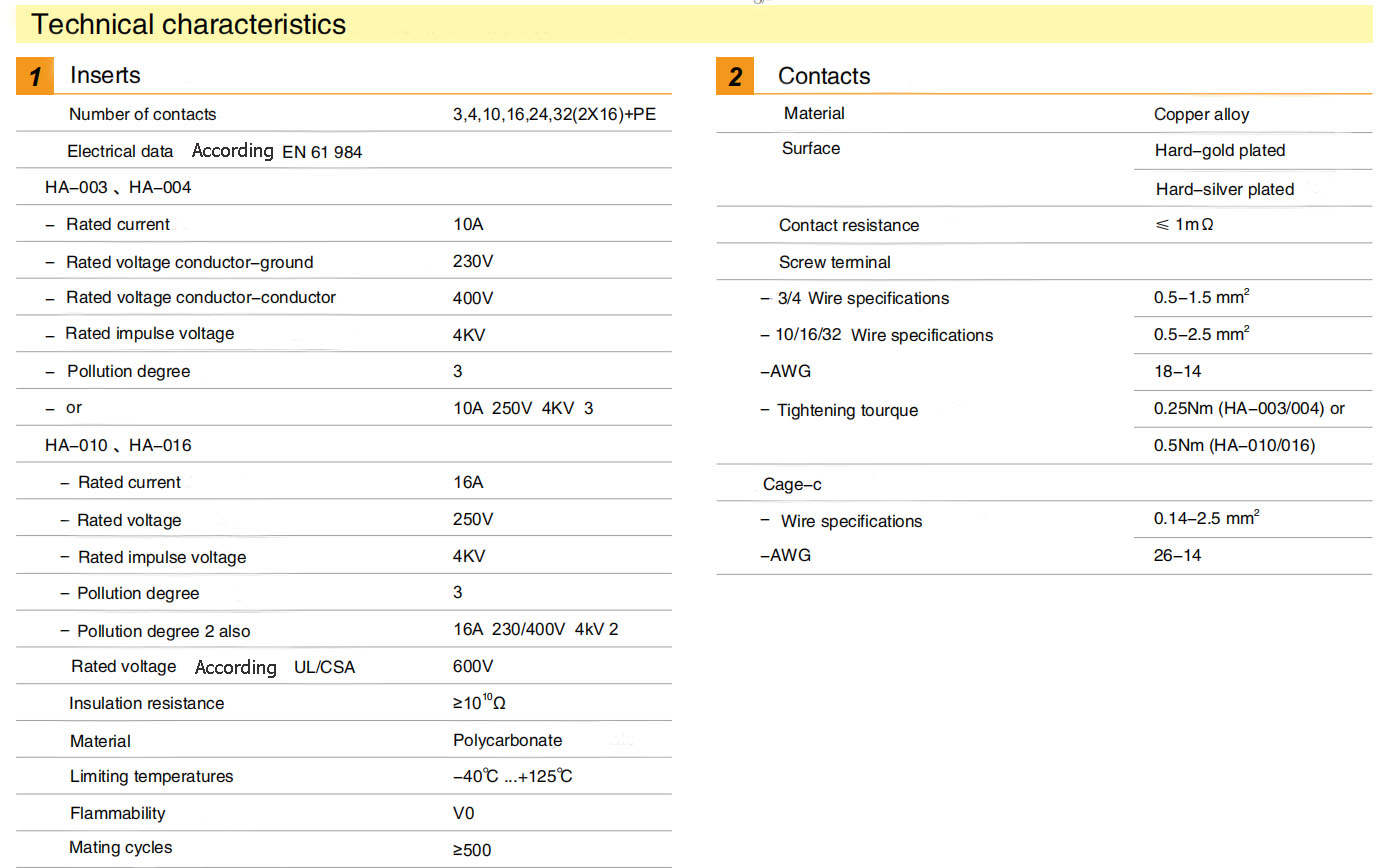The width and height of the screenshot is (1389, 868).
Task: Click the "Limiting temperatures" label
Action: pyautogui.click(x=151, y=776)
